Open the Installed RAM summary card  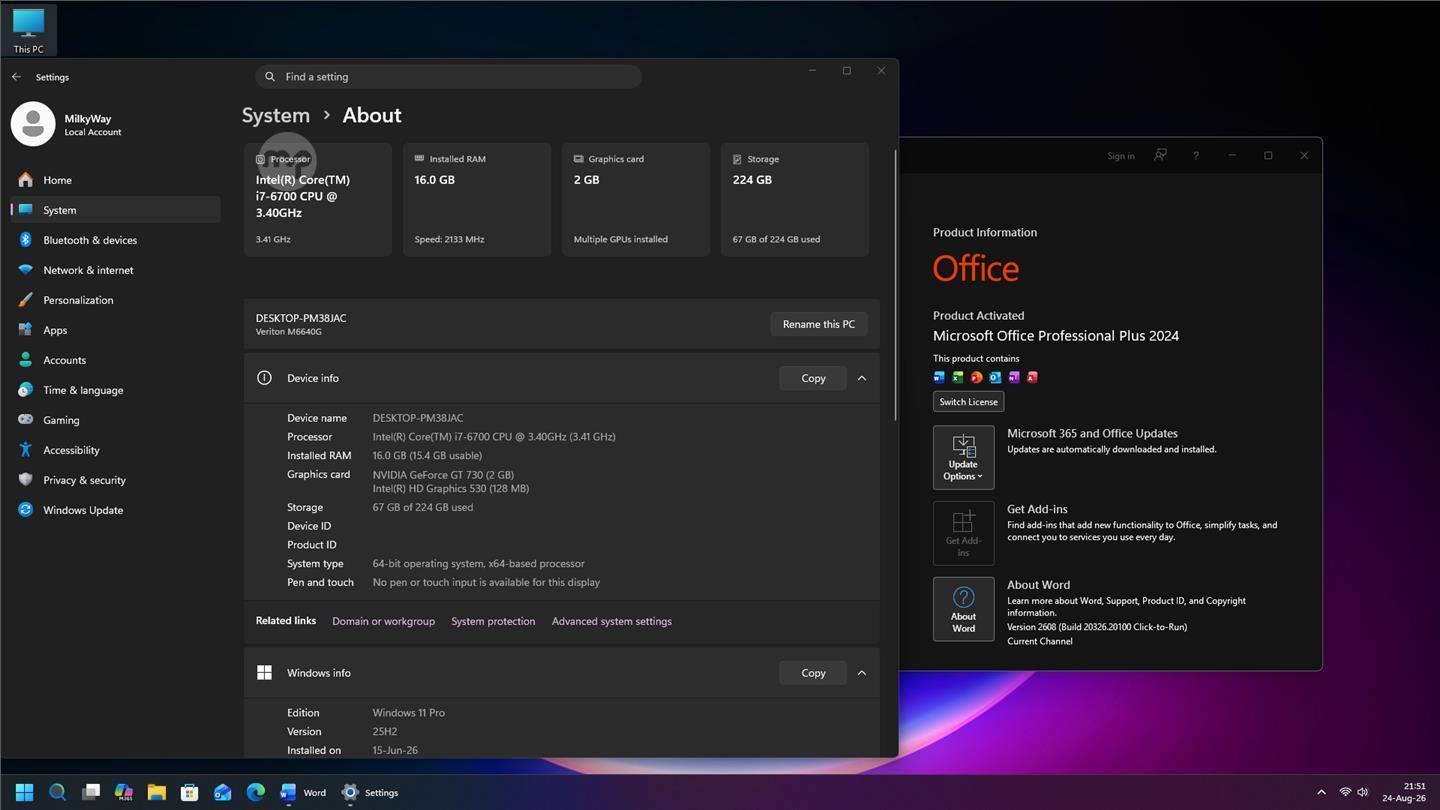[x=477, y=199]
